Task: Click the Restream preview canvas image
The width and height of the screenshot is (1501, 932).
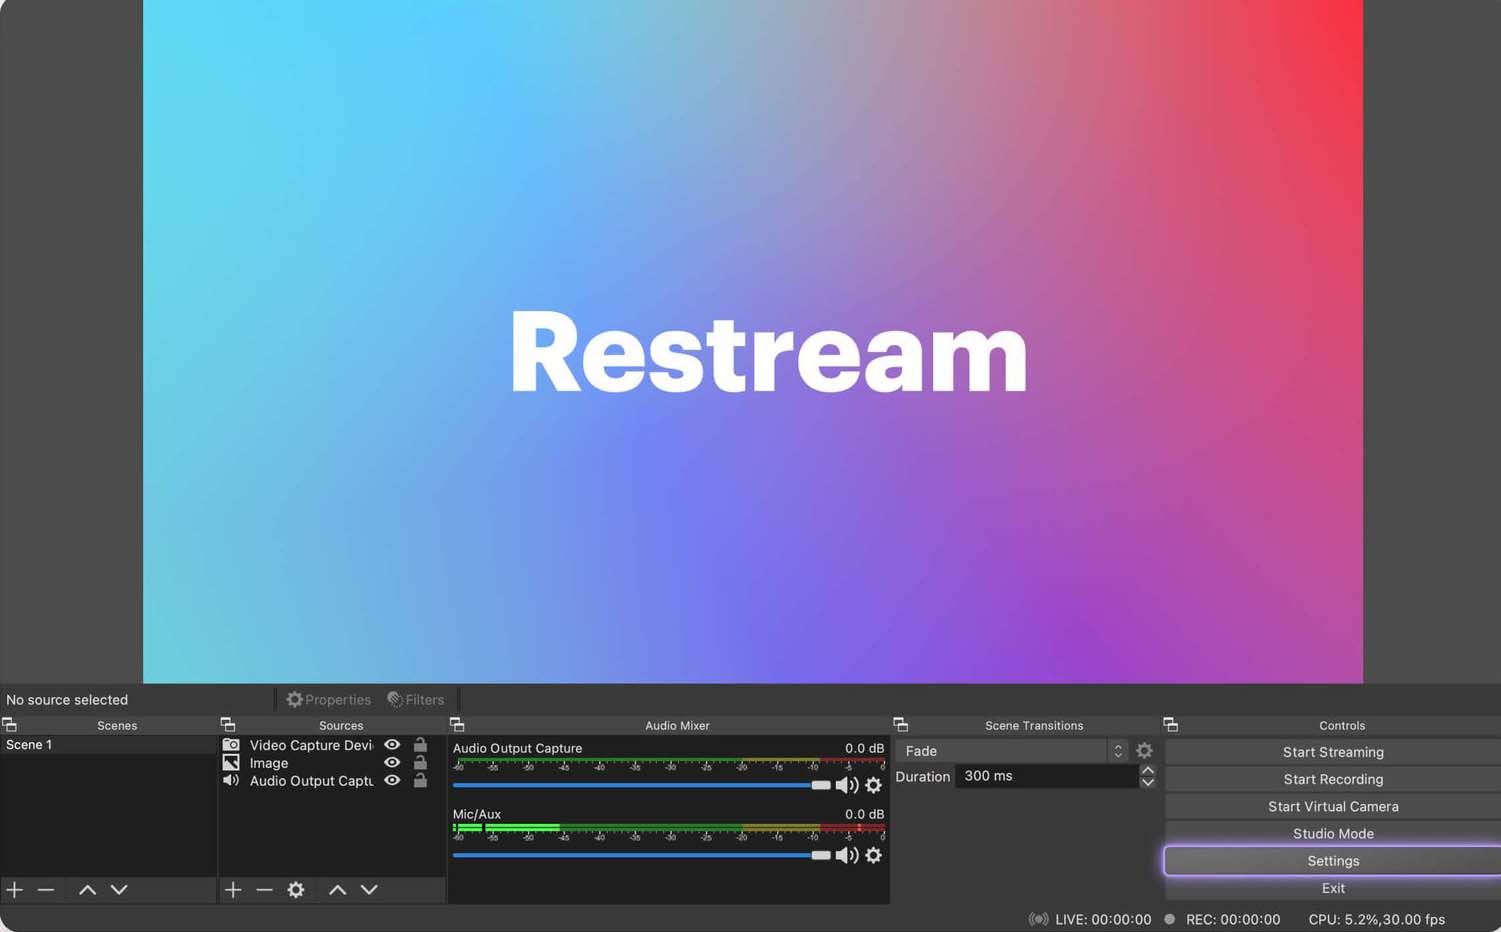Action: pos(753,341)
